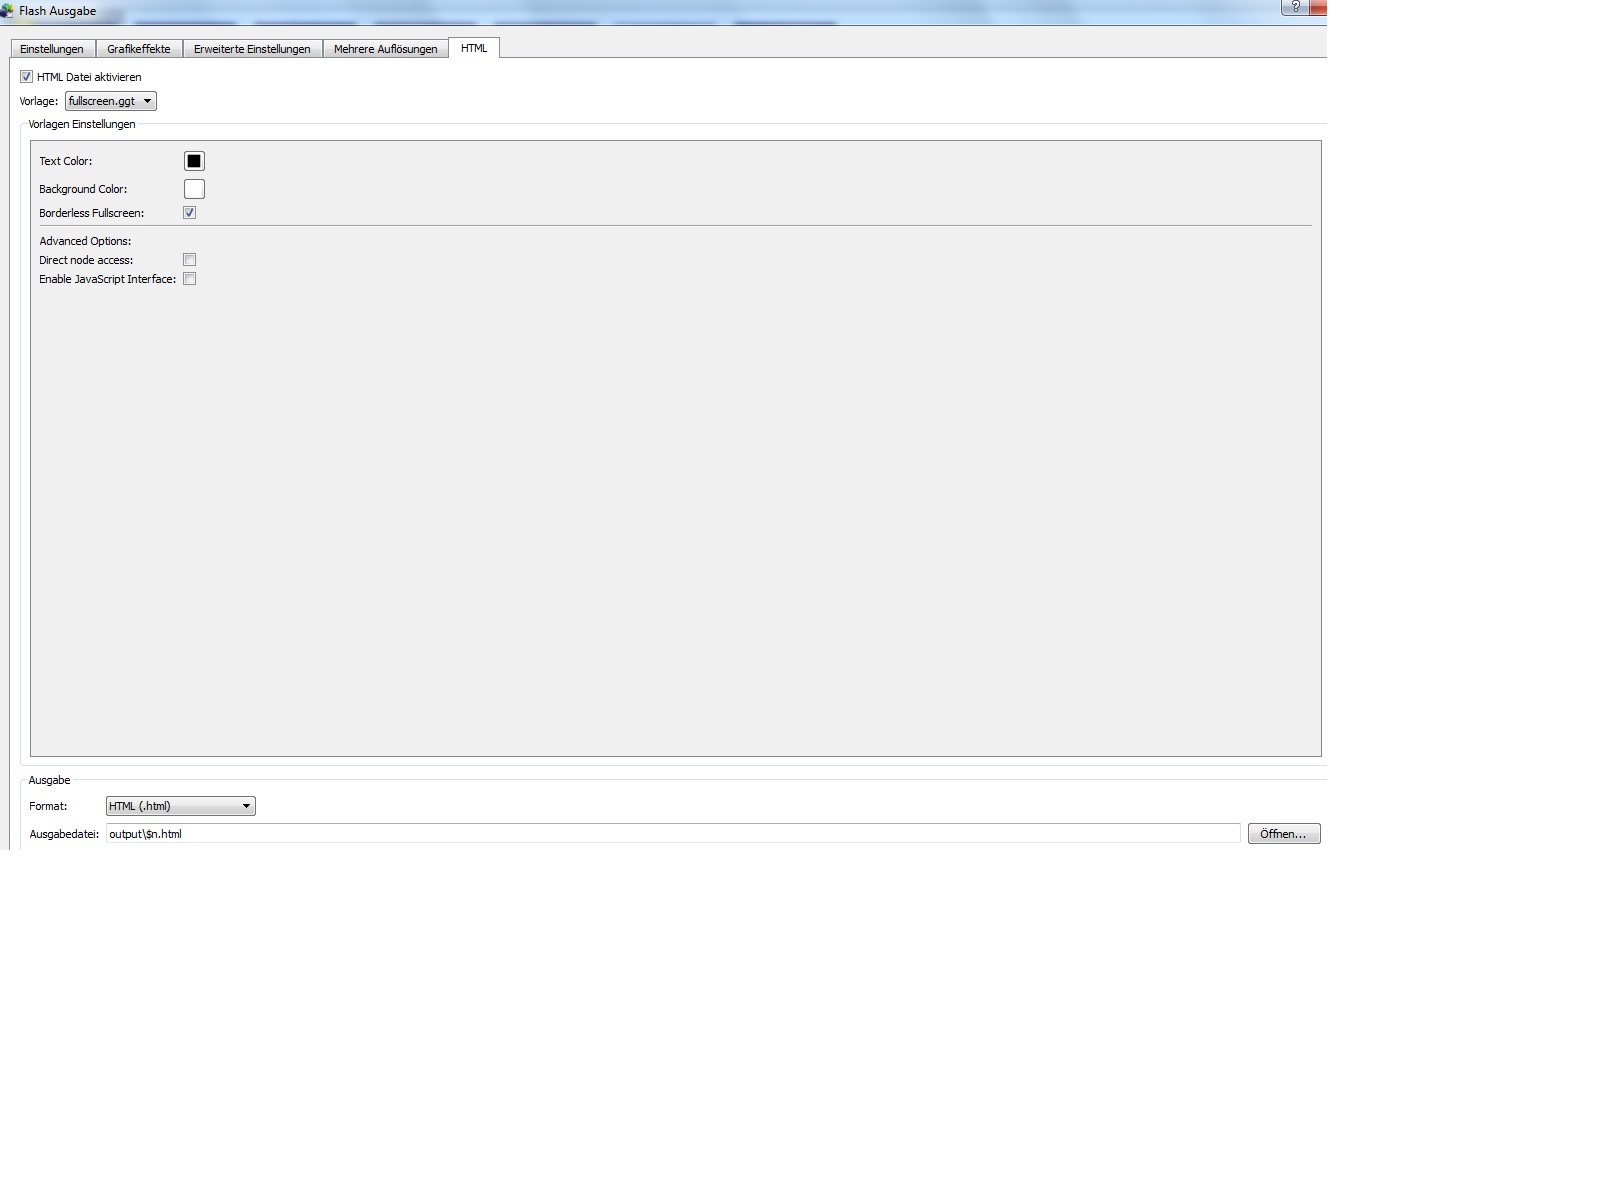Viewport: 1600px width, 1200px height.
Task: Click the Advanced Options label
Action: pos(85,241)
